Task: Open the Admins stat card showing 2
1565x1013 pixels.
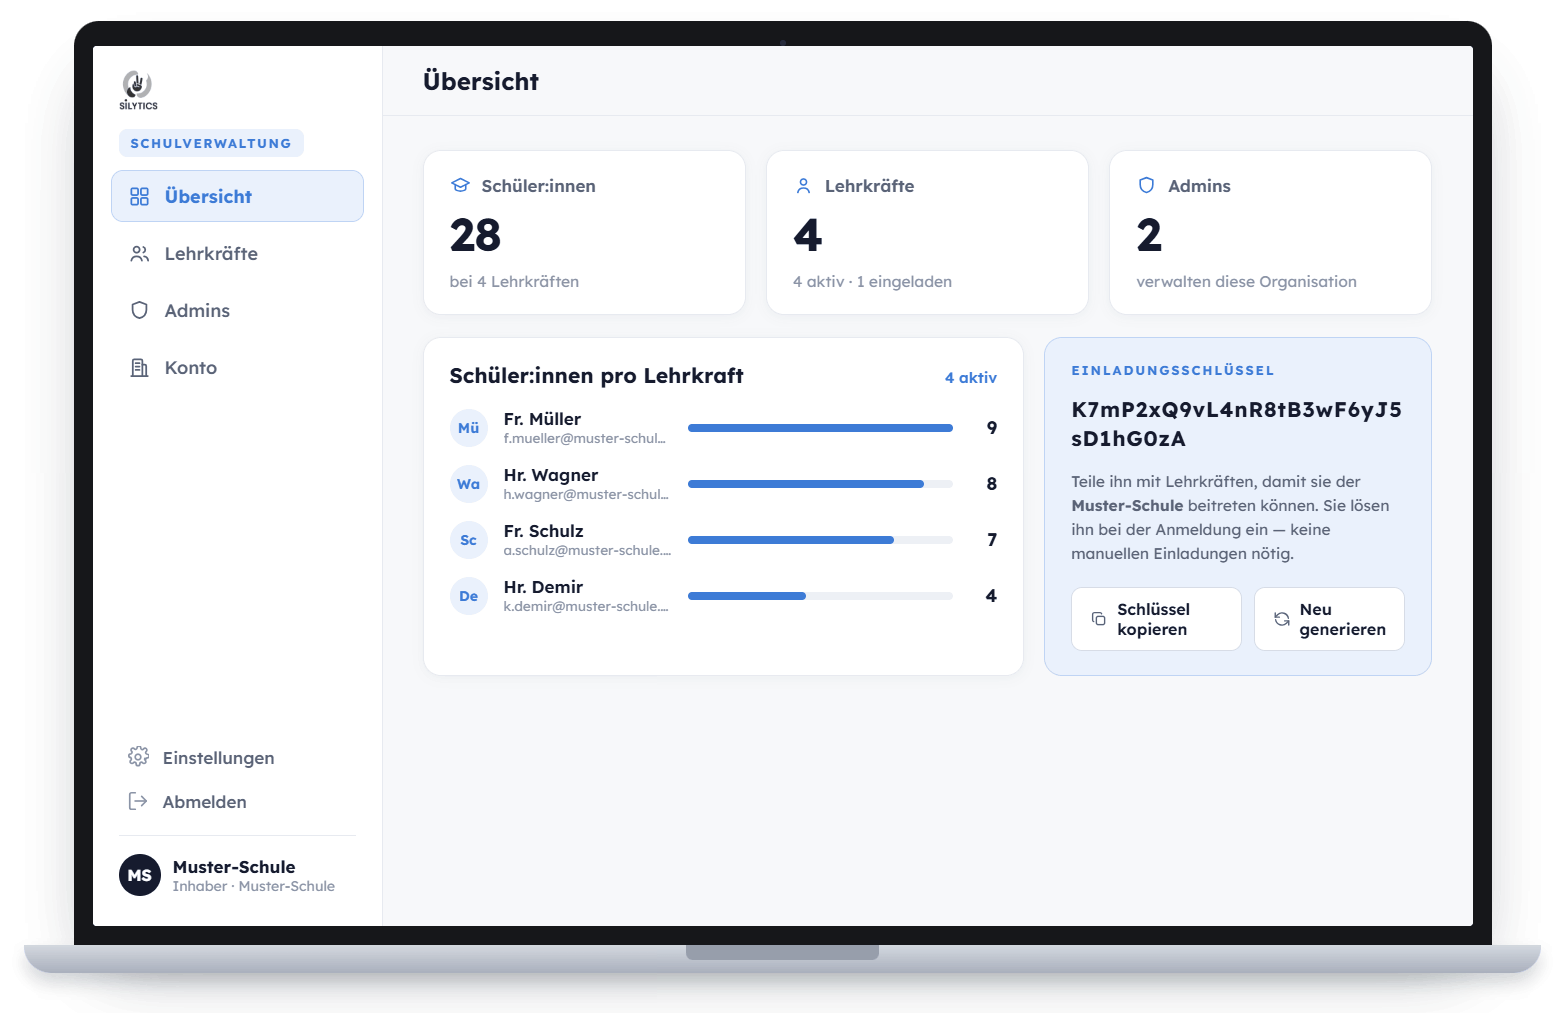Action: (x=1270, y=232)
